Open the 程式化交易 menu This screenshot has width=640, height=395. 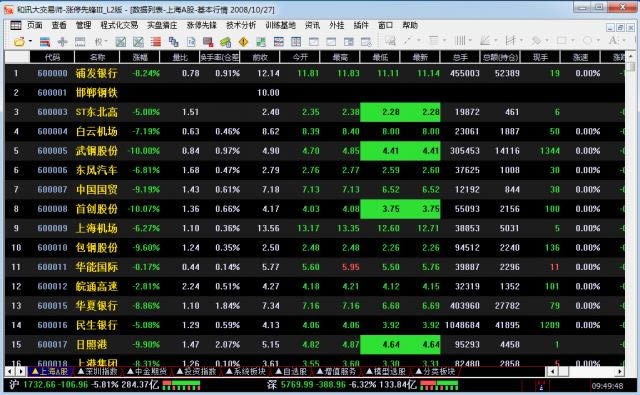pyautogui.click(x=119, y=25)
